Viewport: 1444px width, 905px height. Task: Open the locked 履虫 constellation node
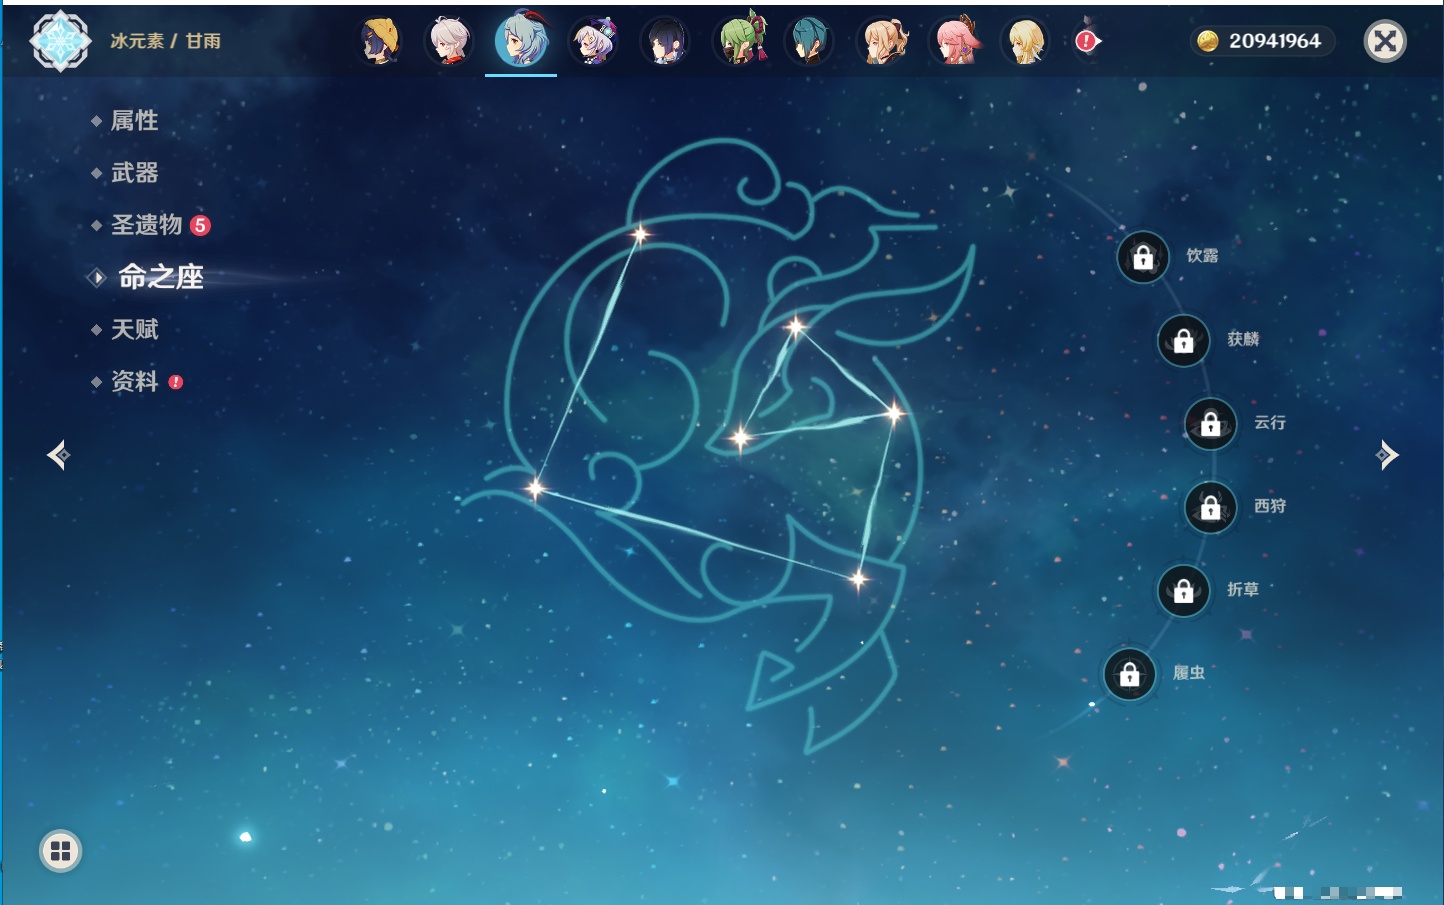pos(1129,675)
